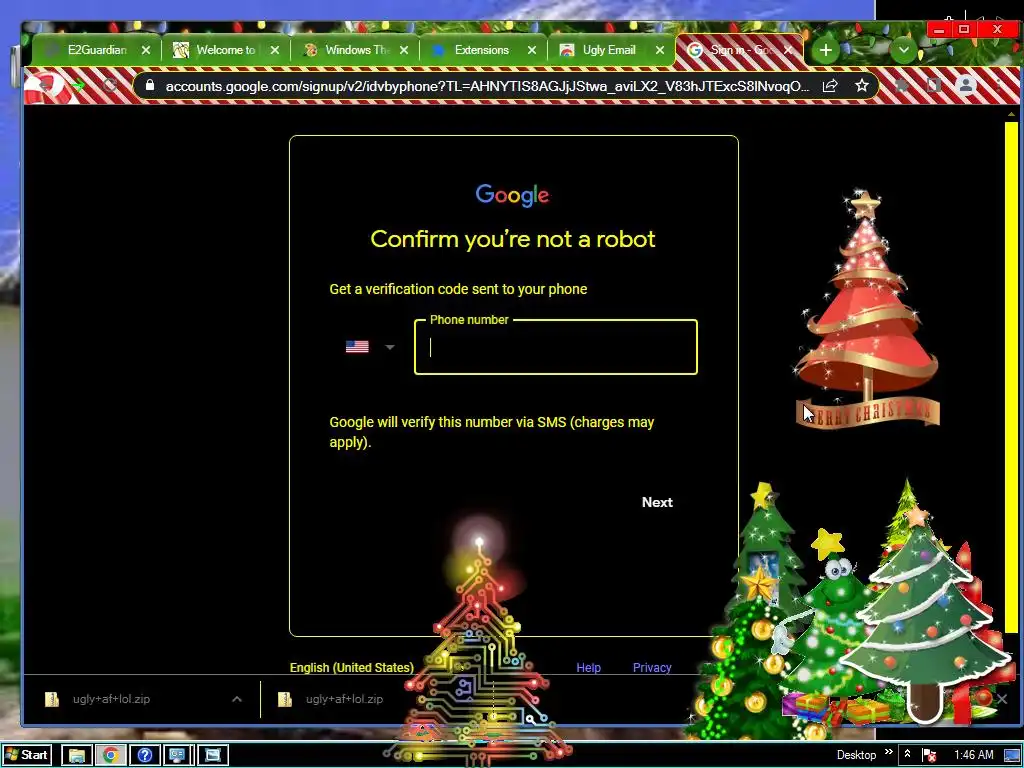
Task: Close the Ugly Email tab
Action: pos(660,50)
